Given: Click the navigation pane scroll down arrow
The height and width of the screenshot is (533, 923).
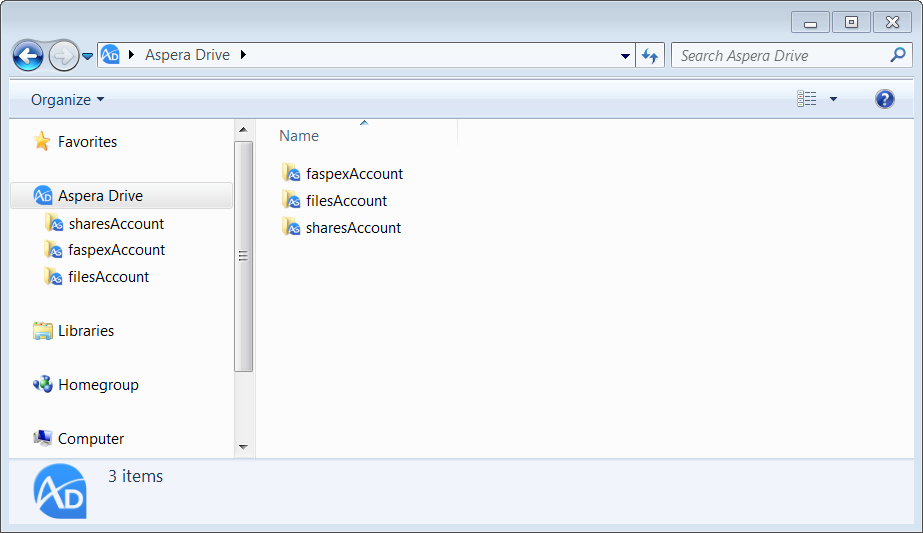Looking at the screenshot, I should 243,447.
